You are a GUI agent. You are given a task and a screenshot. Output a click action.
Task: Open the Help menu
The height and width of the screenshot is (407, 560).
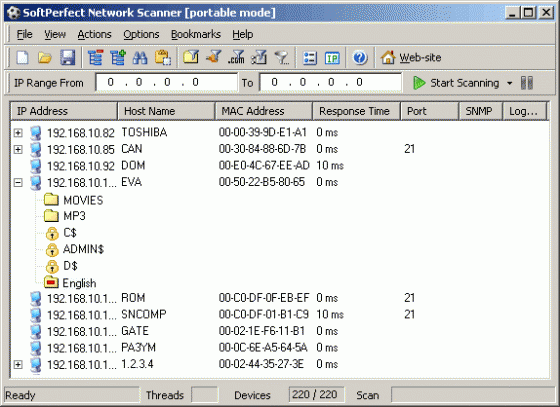(243, 34)
